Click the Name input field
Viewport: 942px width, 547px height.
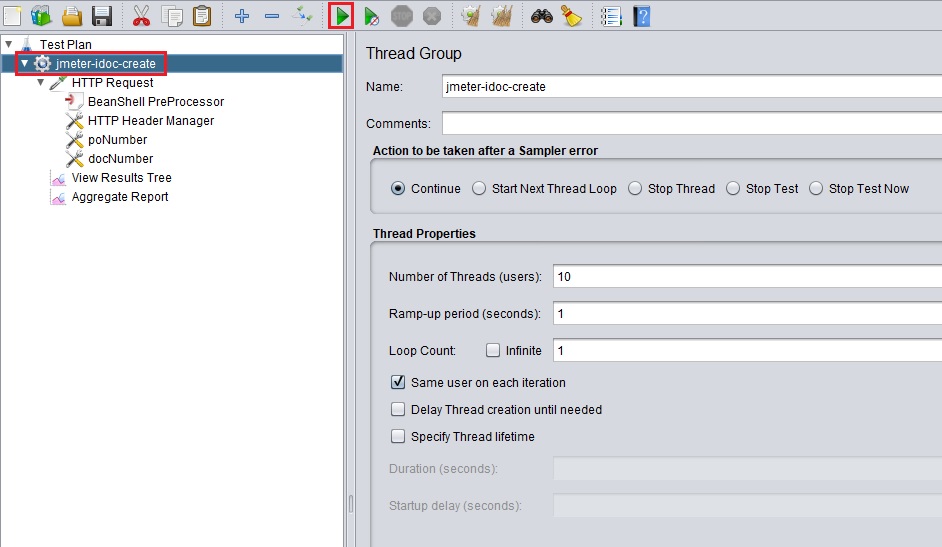pyautogui.click(x=691, y=86)
